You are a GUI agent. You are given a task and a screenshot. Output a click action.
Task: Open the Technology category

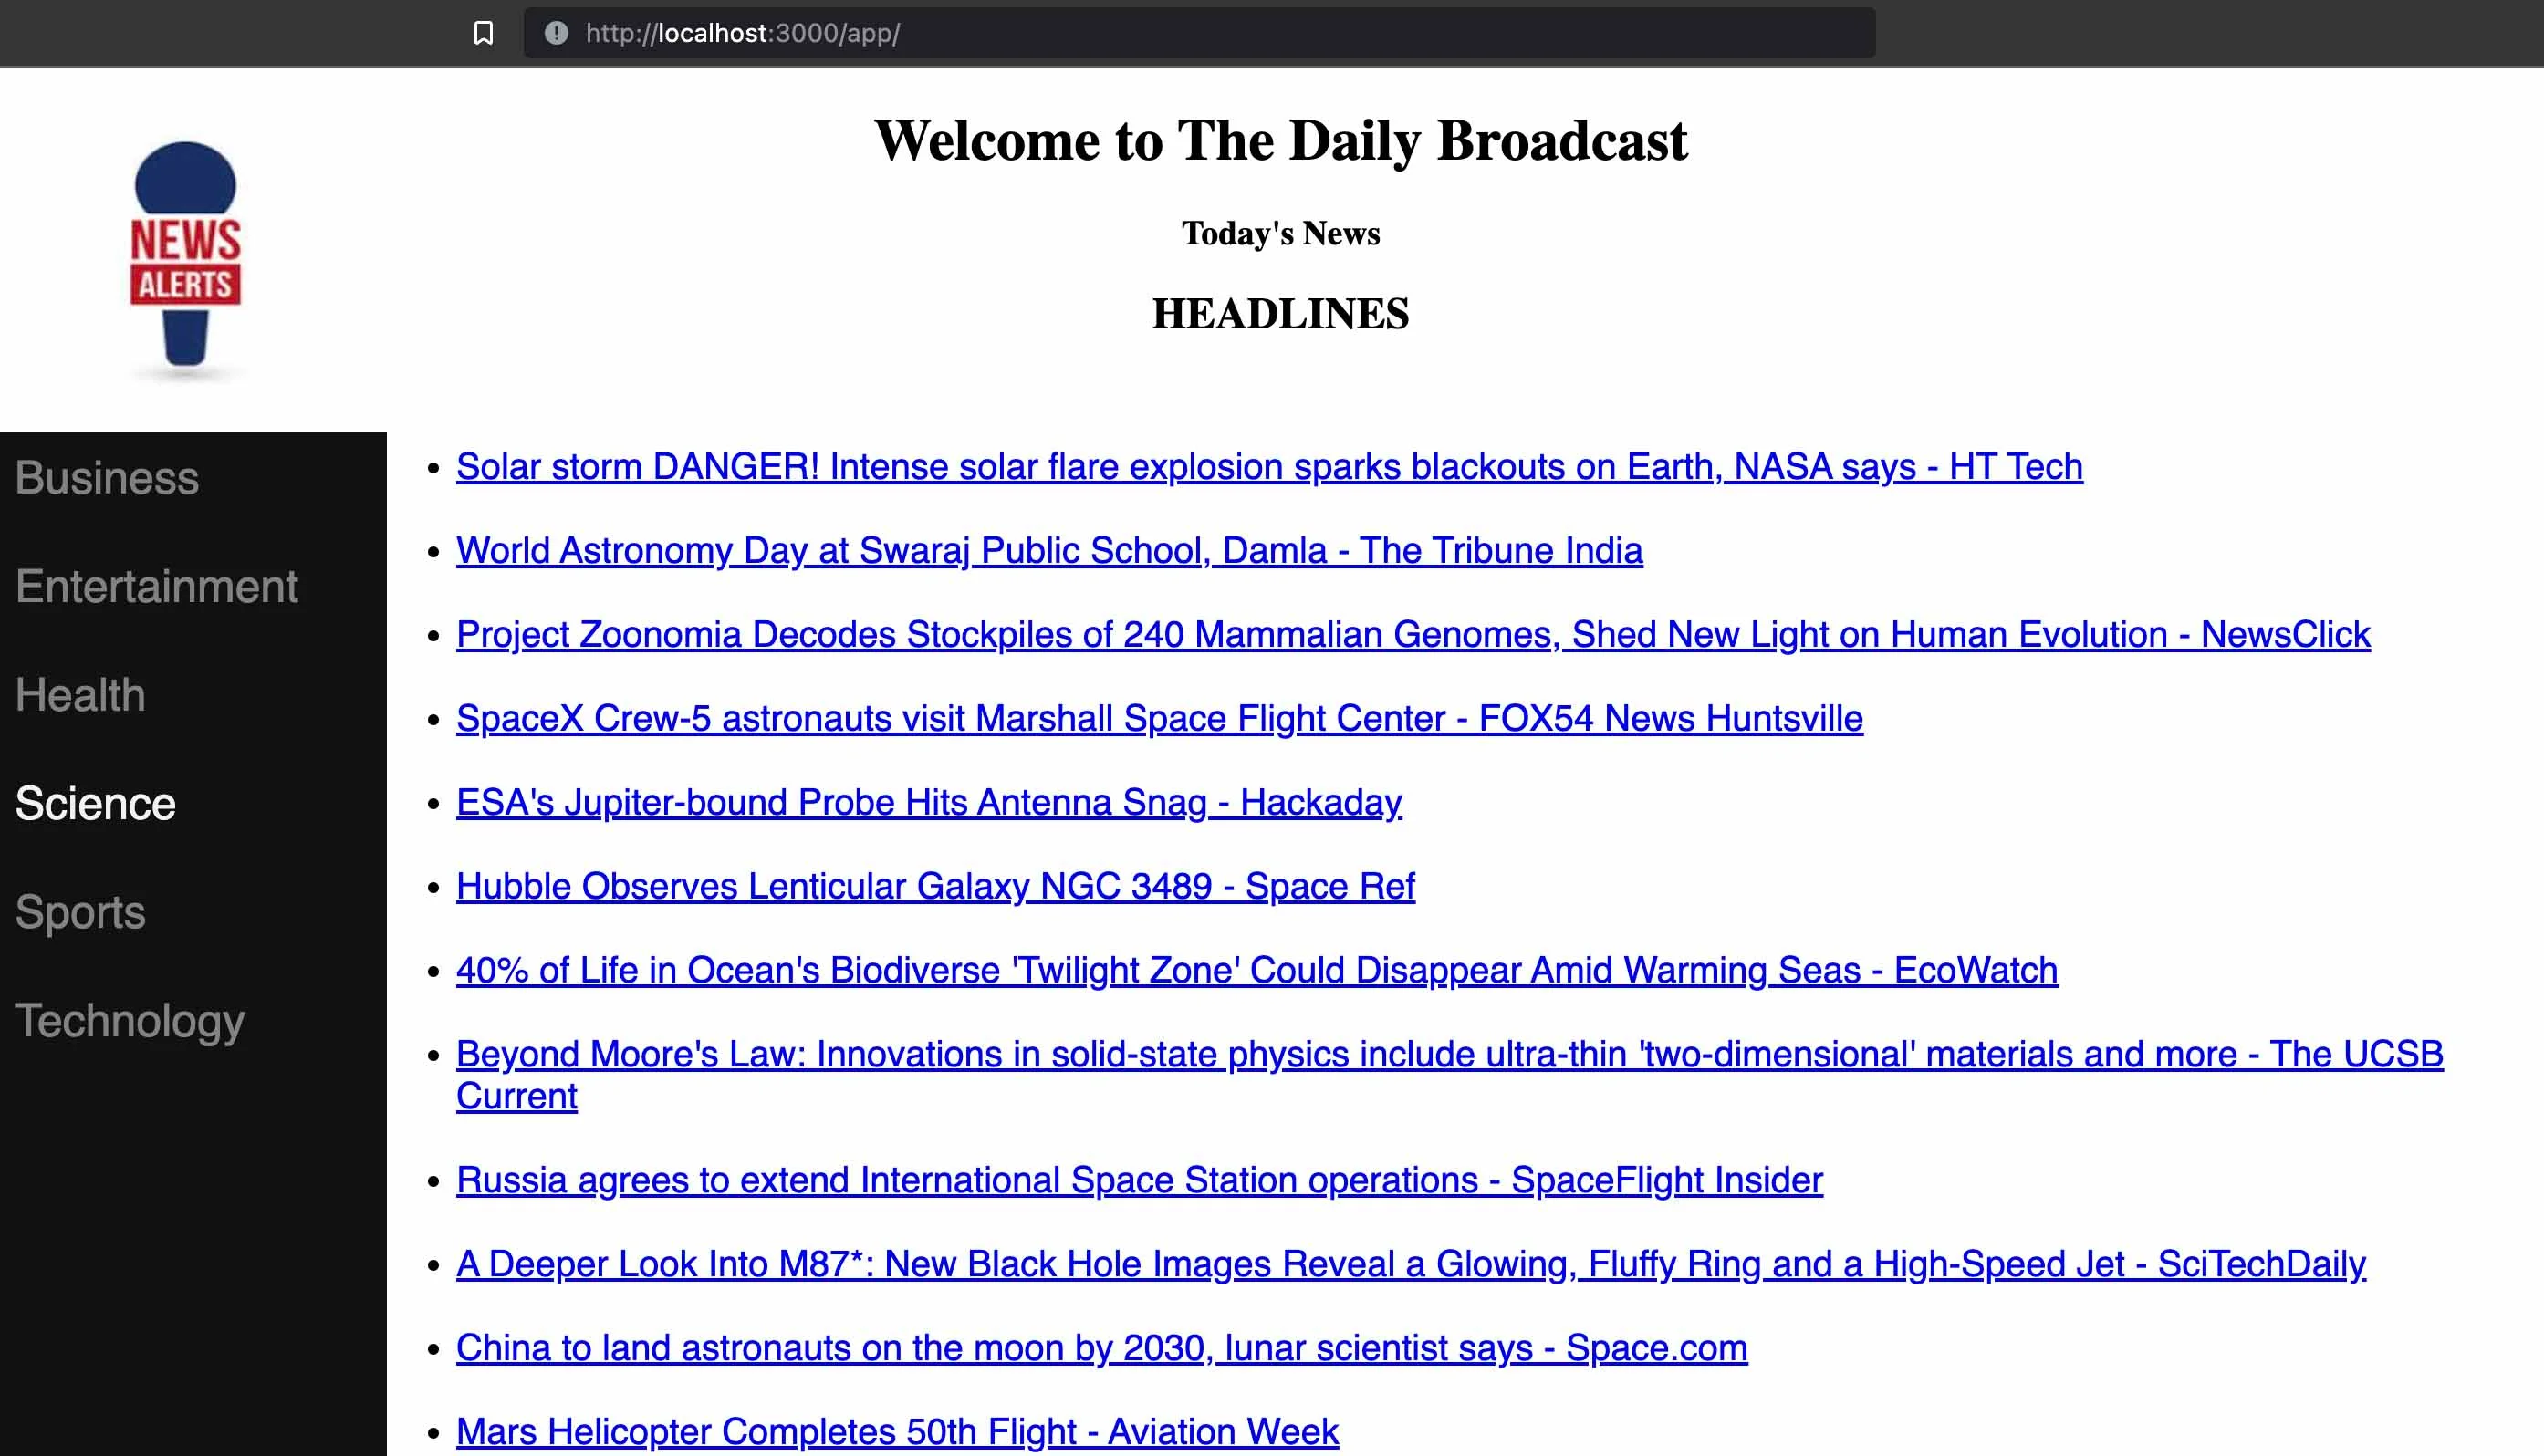(x=129, y=1021)
